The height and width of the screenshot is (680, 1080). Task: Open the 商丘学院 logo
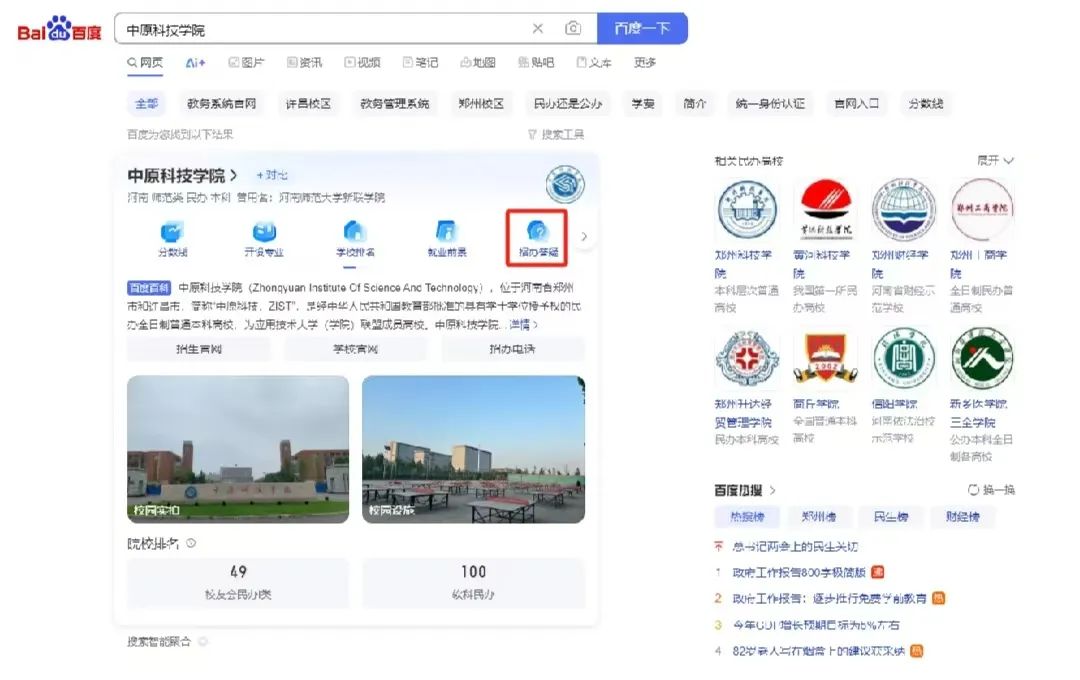point(825,358)
